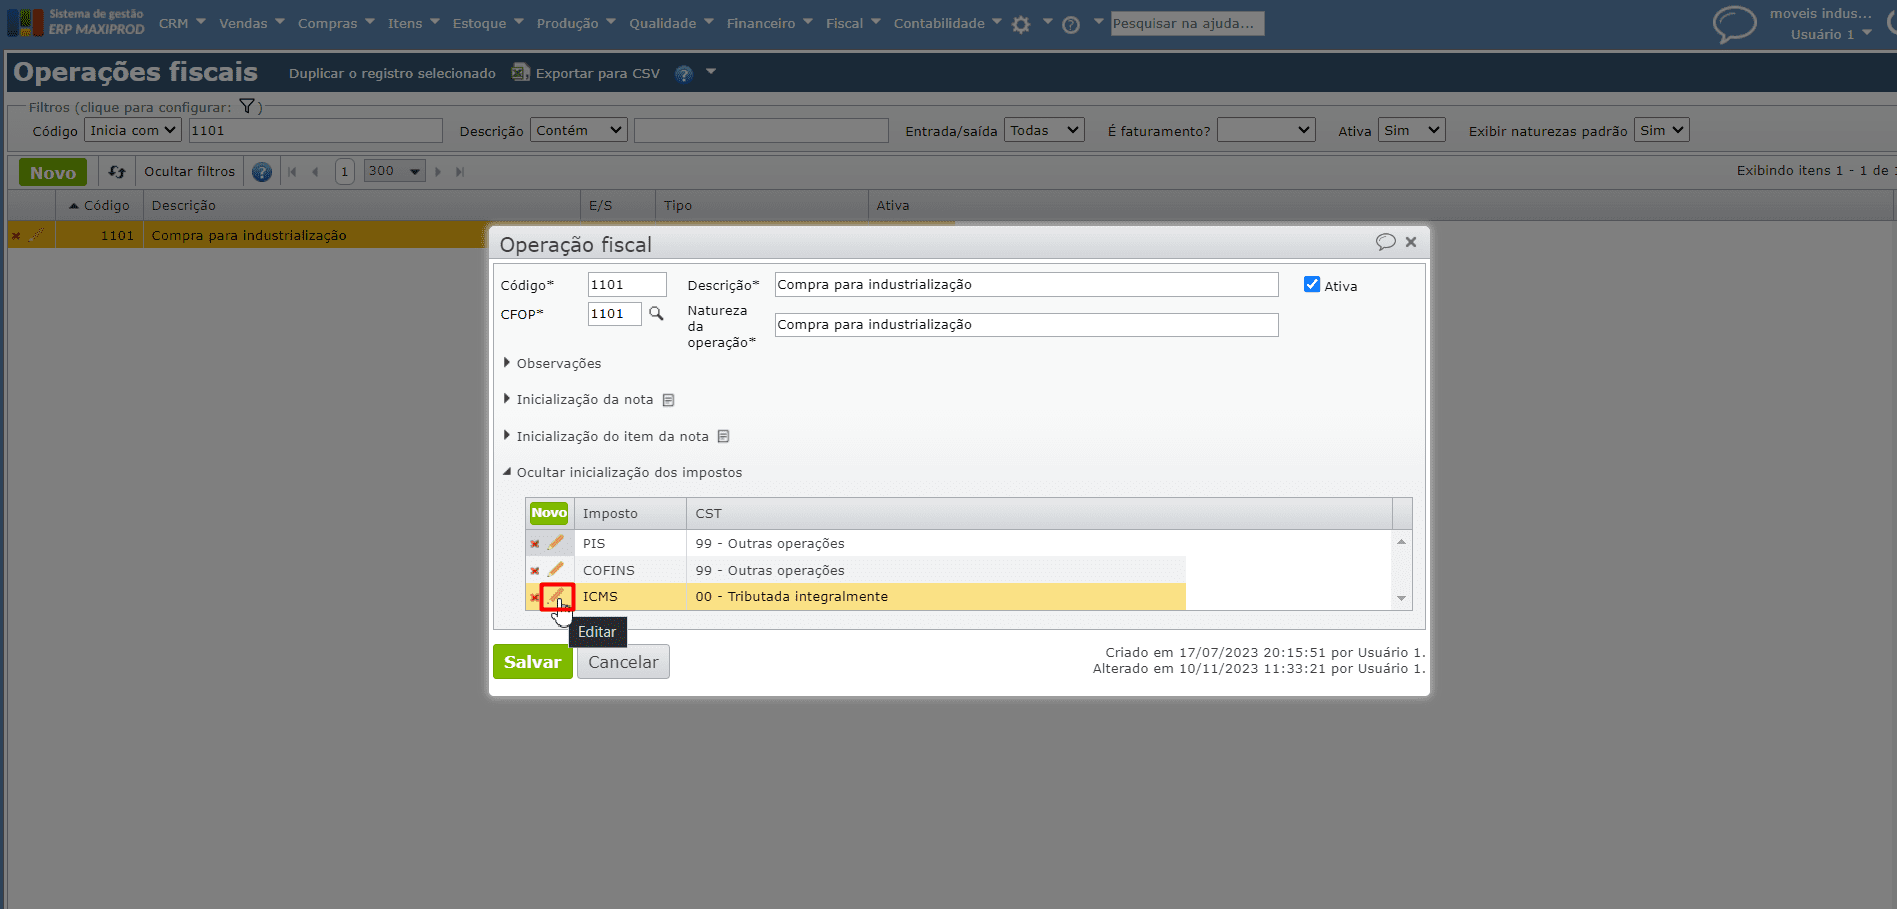Click the Salvar button
The width and height of the screenshot is (1897, 909).
tap(533, 662)
